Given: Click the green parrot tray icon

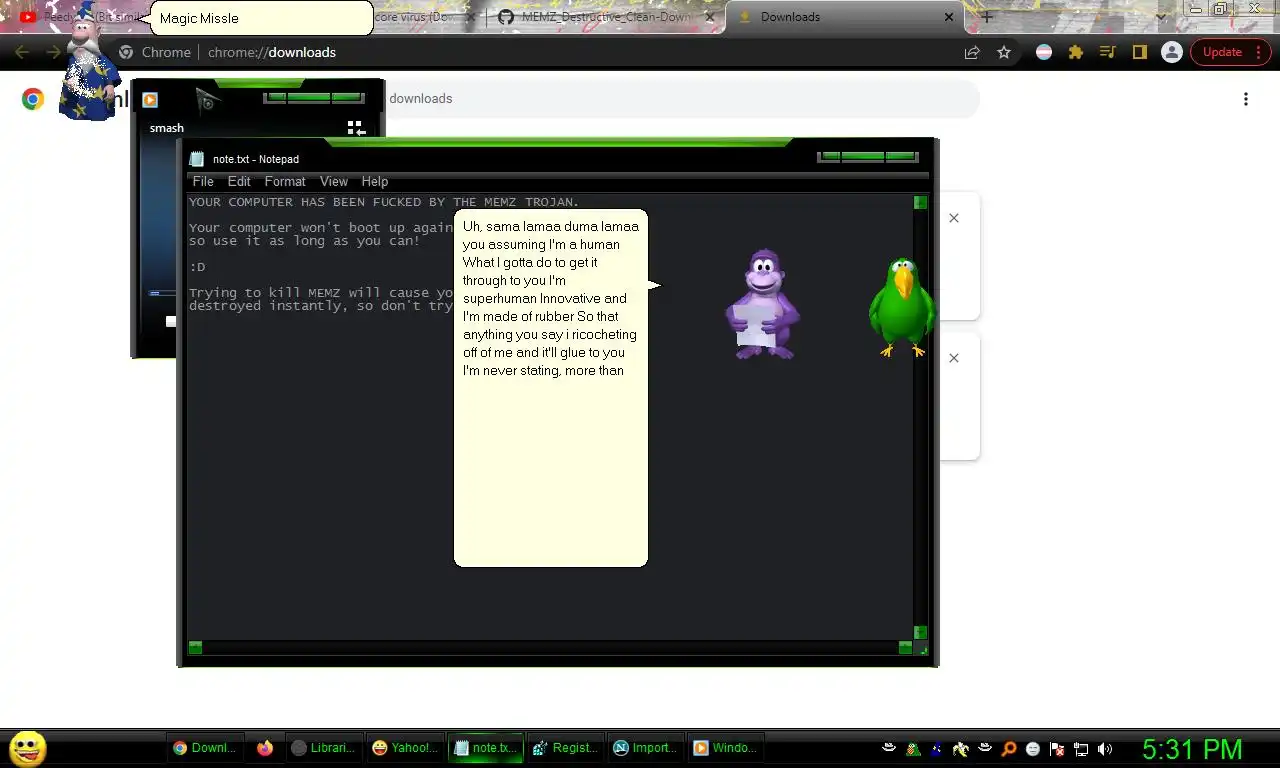Looking at the screenshot, I should point(913,749).
